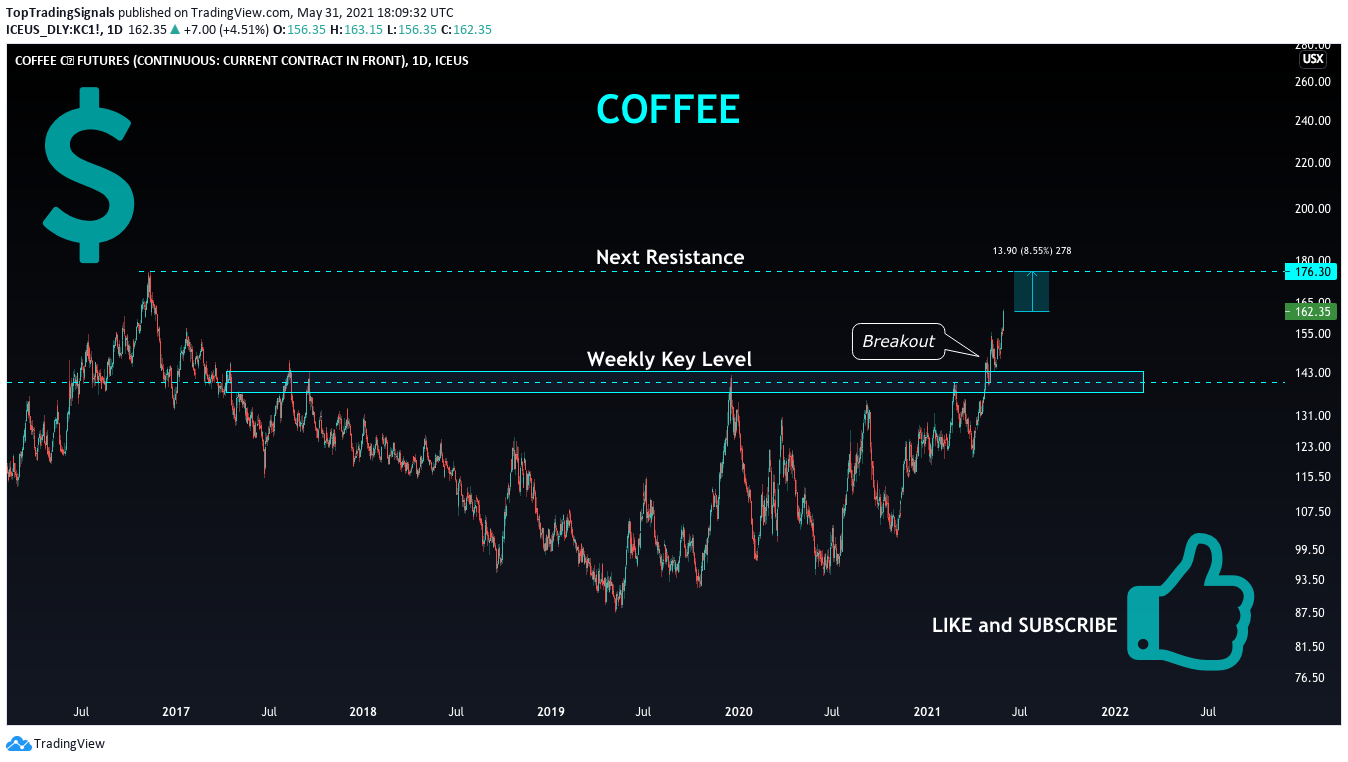Click the 2017 label on time axis
The width and height of the screenshot is (1348, 762).
176,712
